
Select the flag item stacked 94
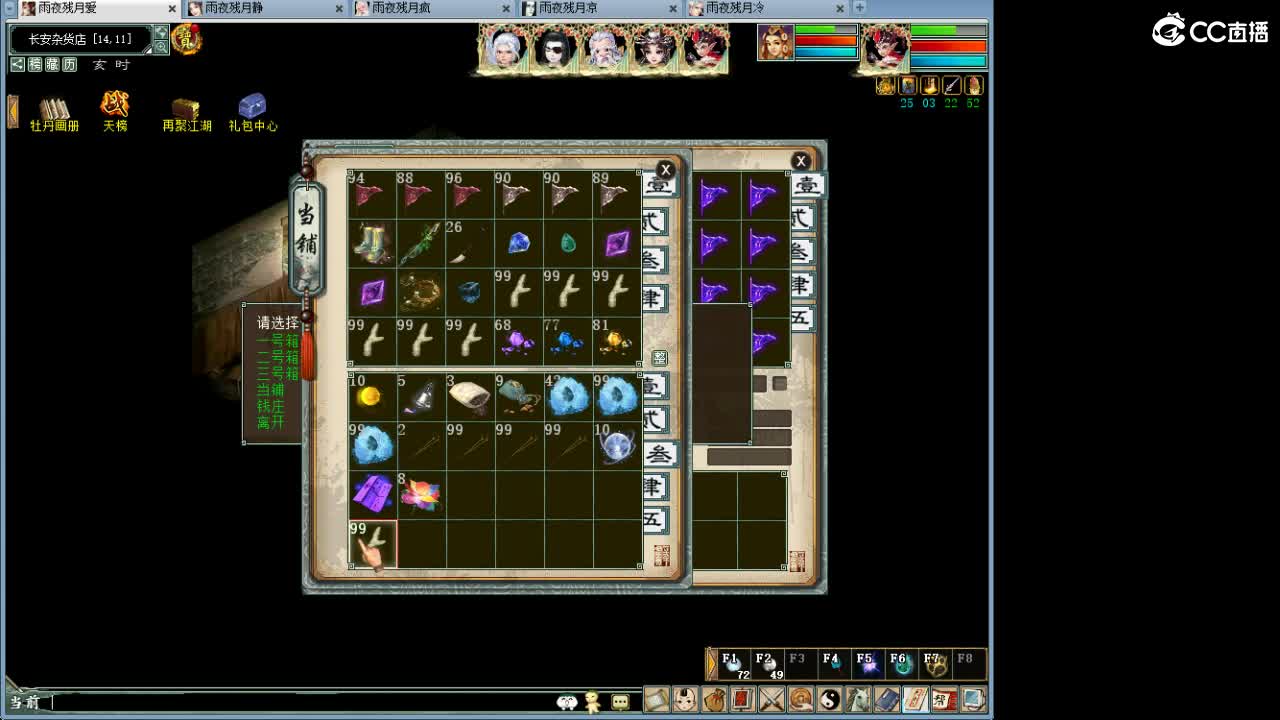pyautogui.click(x=372, y=195)
